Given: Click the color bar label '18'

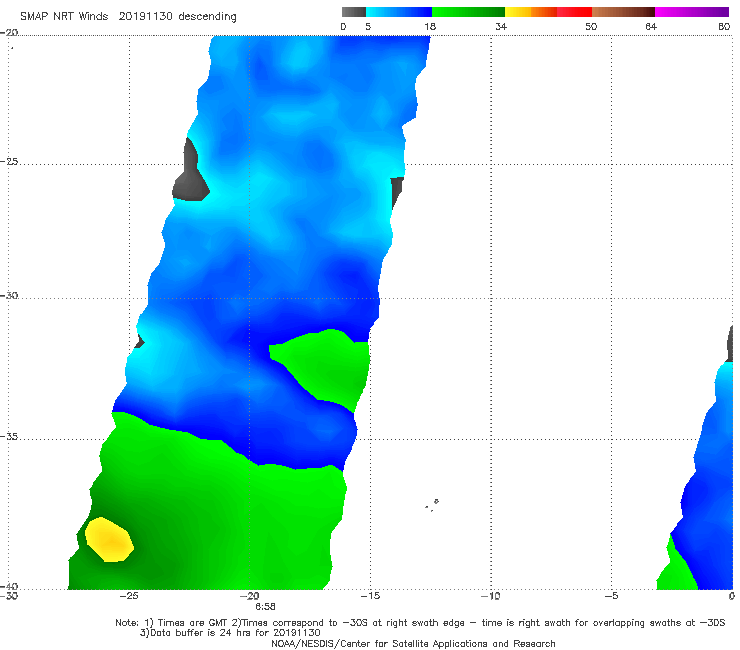Looking at the screenshot, I should tap(430, 26).
